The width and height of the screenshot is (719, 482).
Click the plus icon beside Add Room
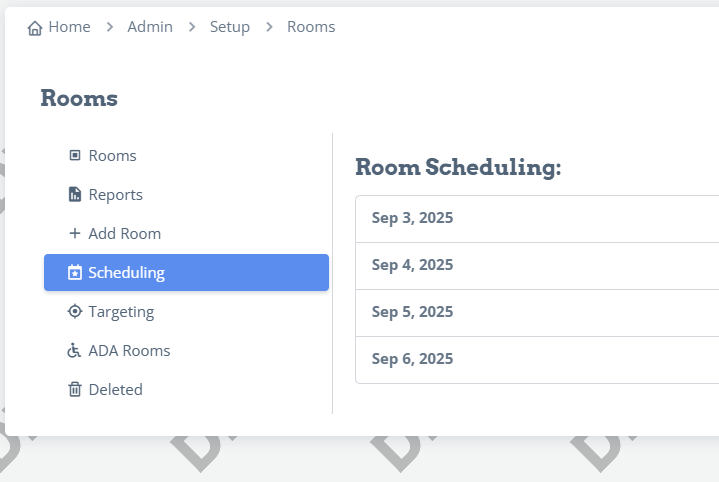[75, 233]
